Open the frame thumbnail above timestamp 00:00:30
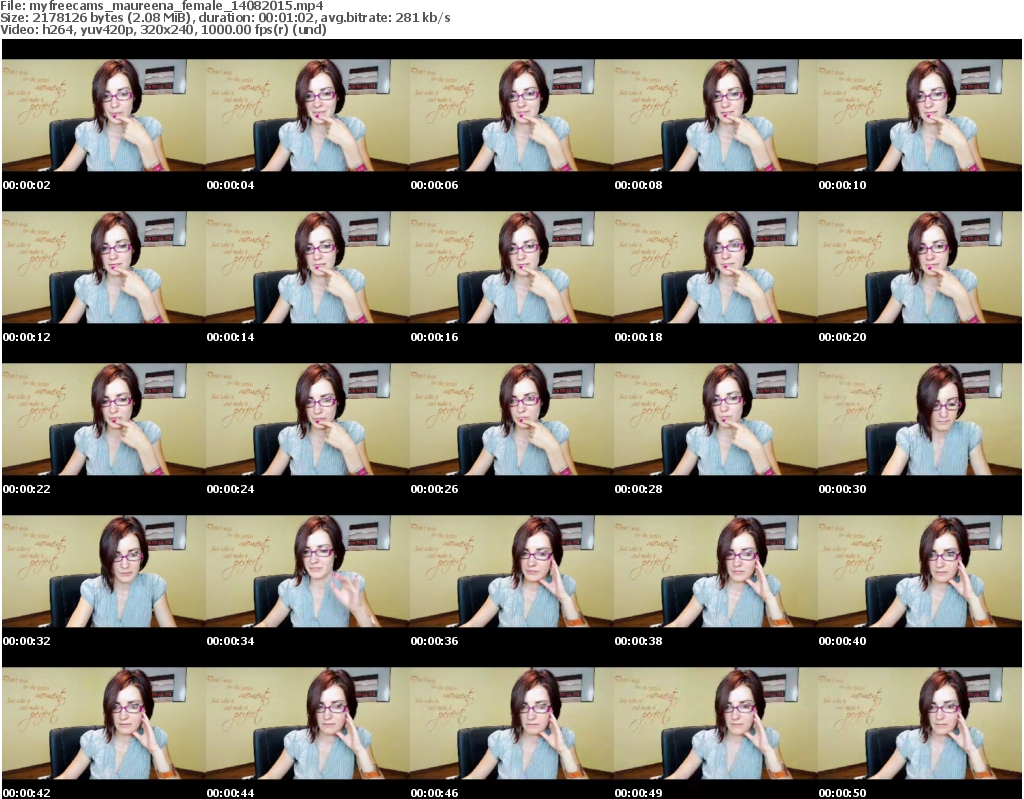The width and height of the screenshot is (1024, 799). click(x=919, y=419)
